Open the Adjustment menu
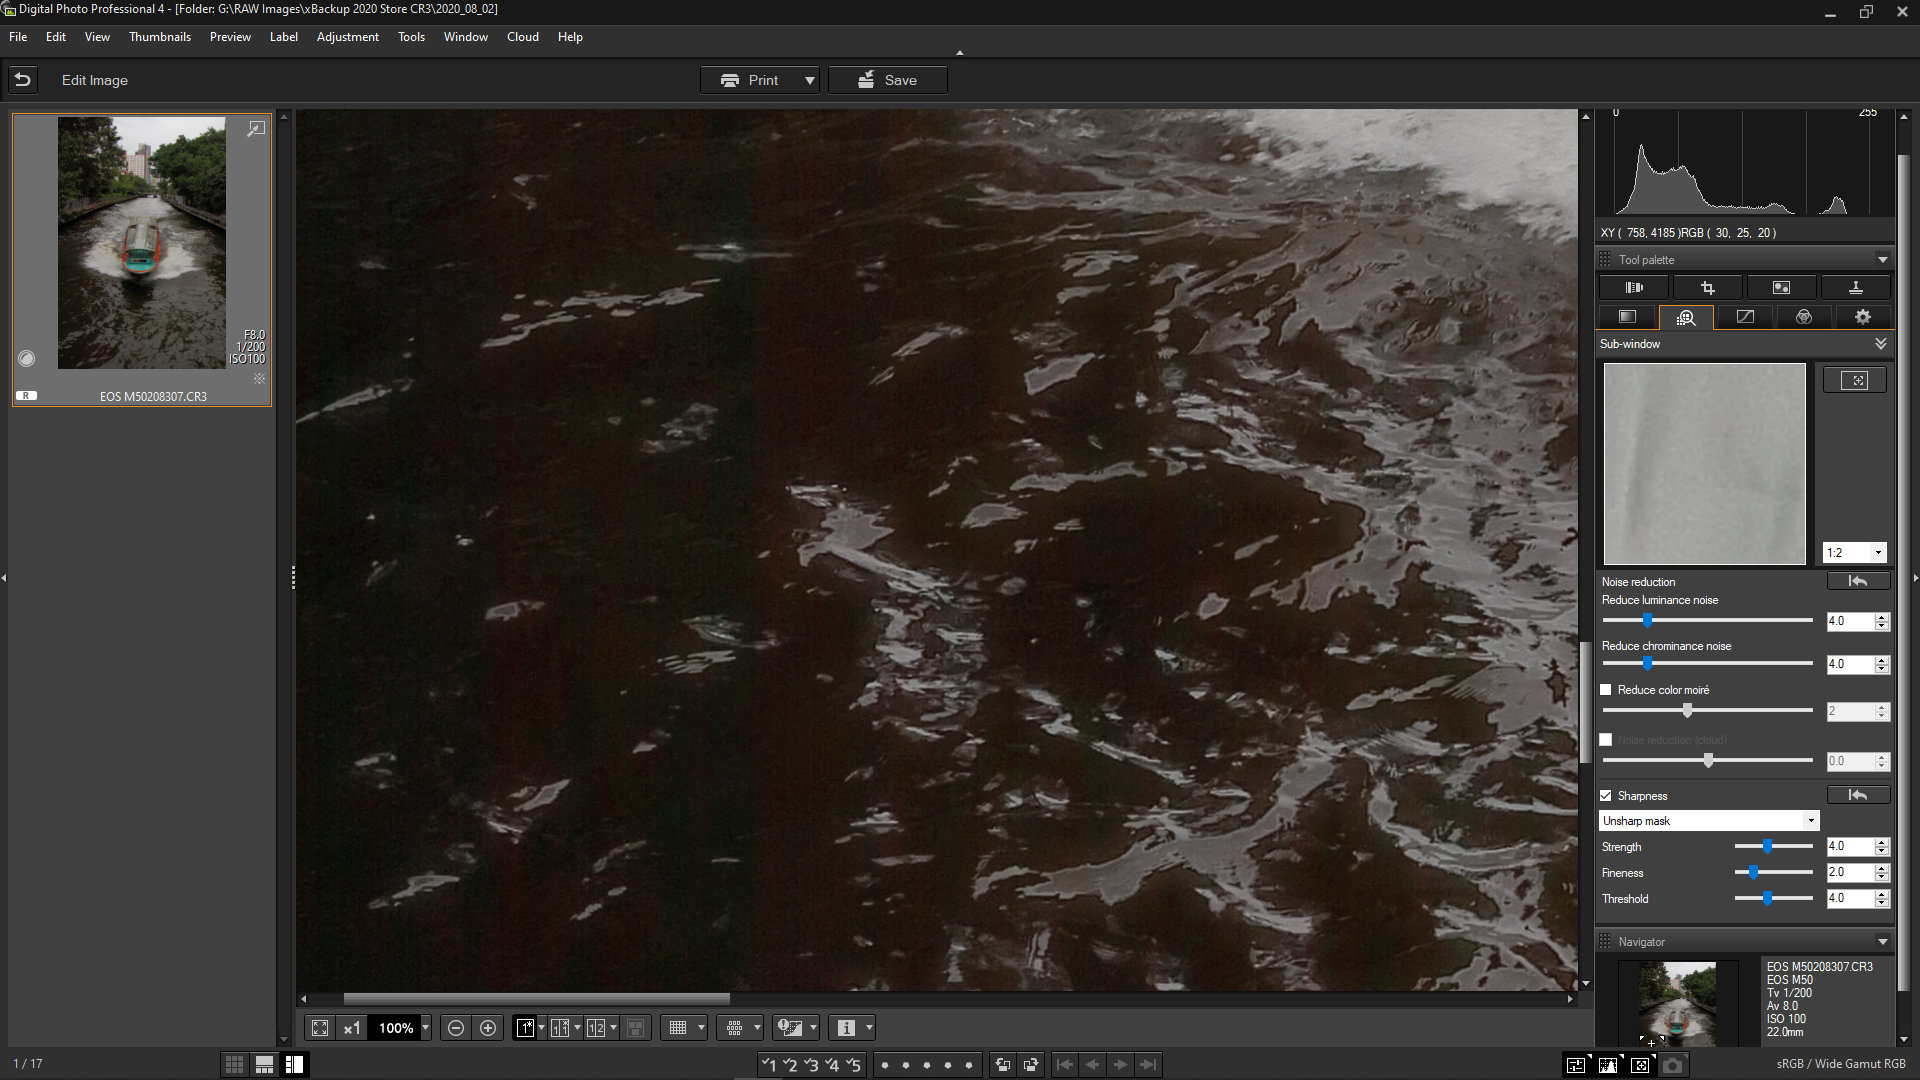 point(348,37)
